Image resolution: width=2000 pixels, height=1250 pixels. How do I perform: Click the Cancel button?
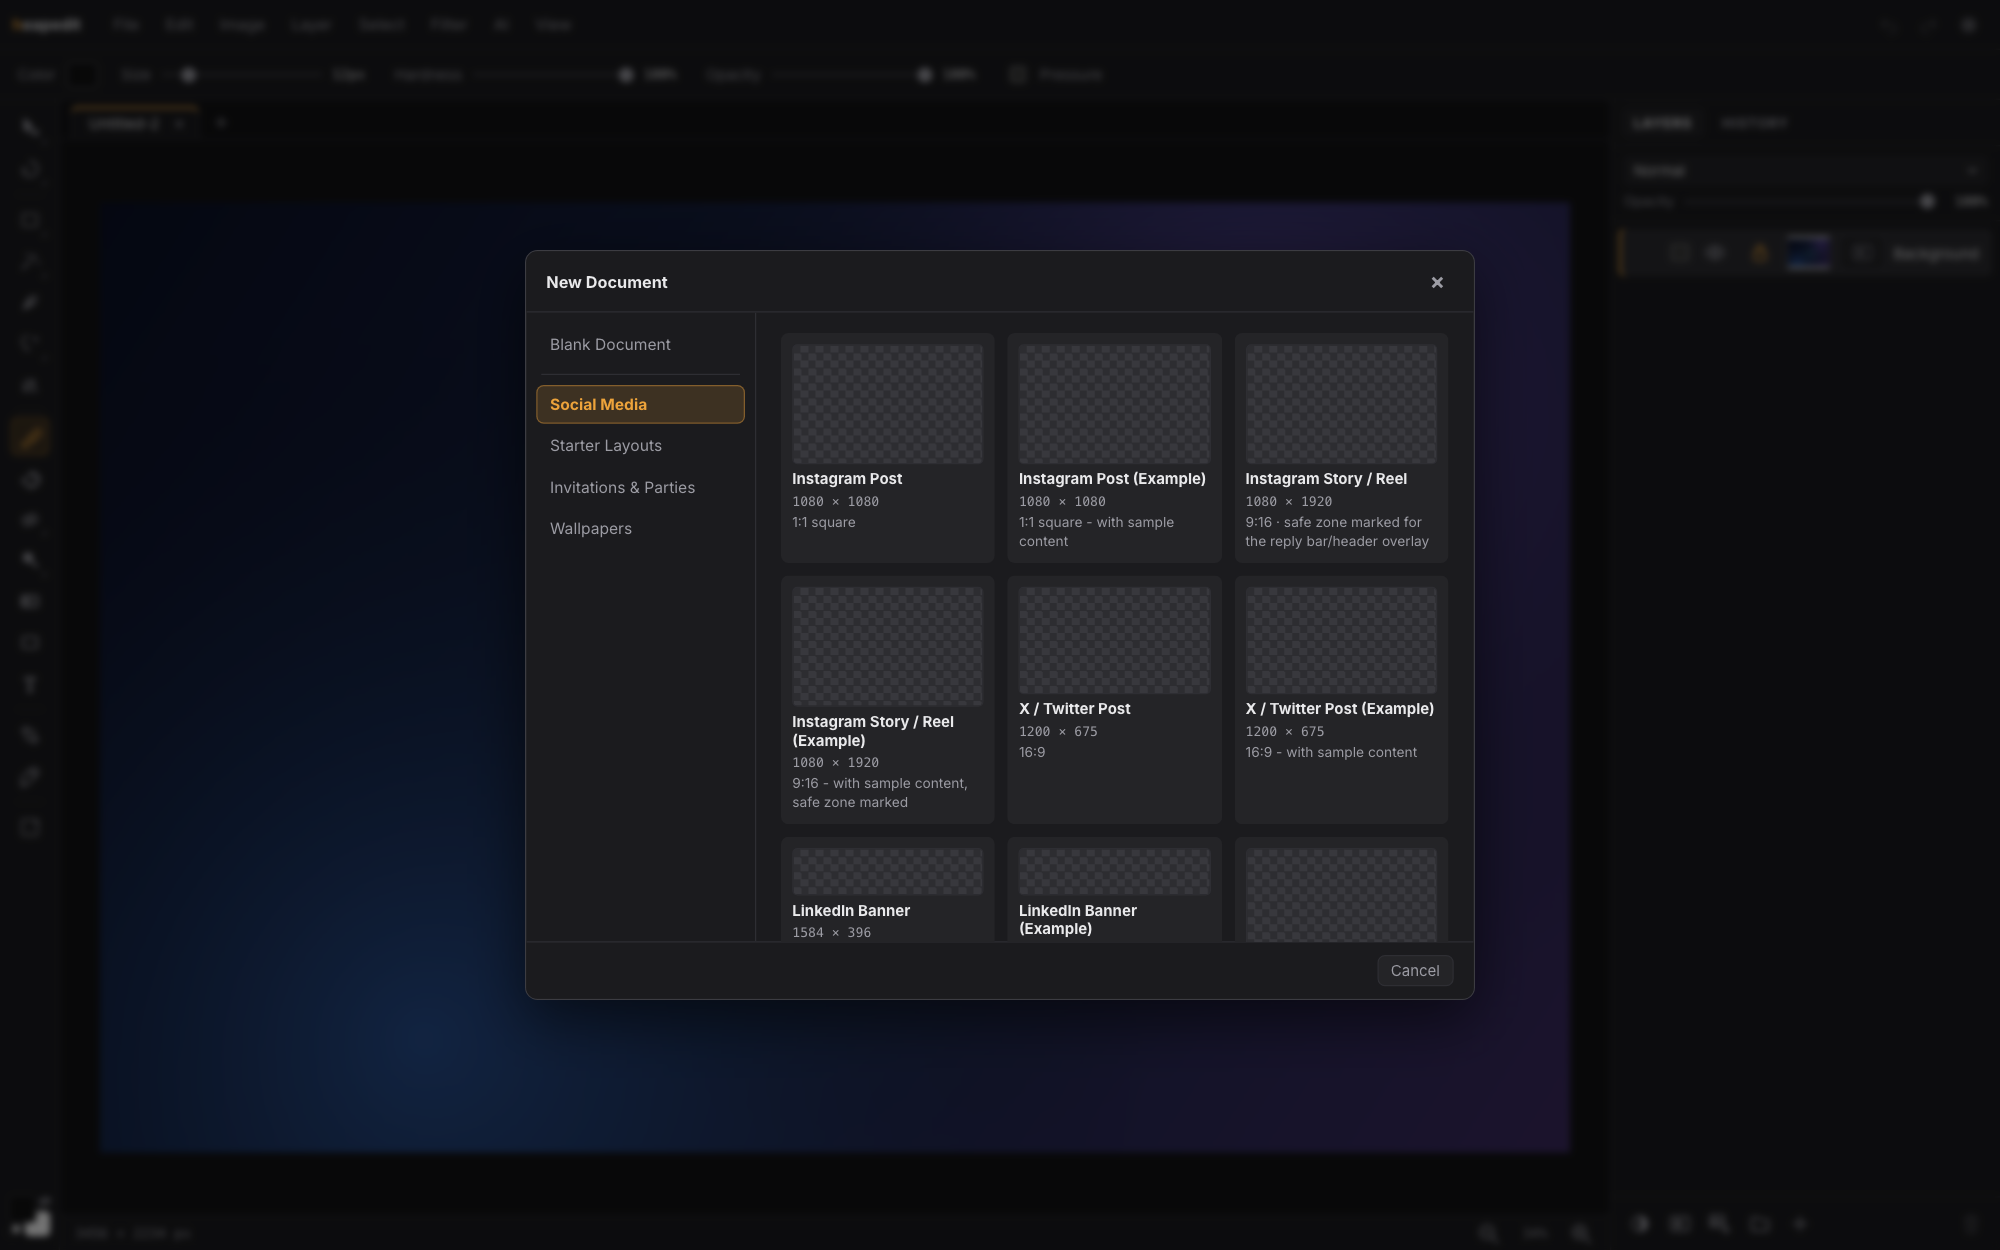pos(1415,970)
